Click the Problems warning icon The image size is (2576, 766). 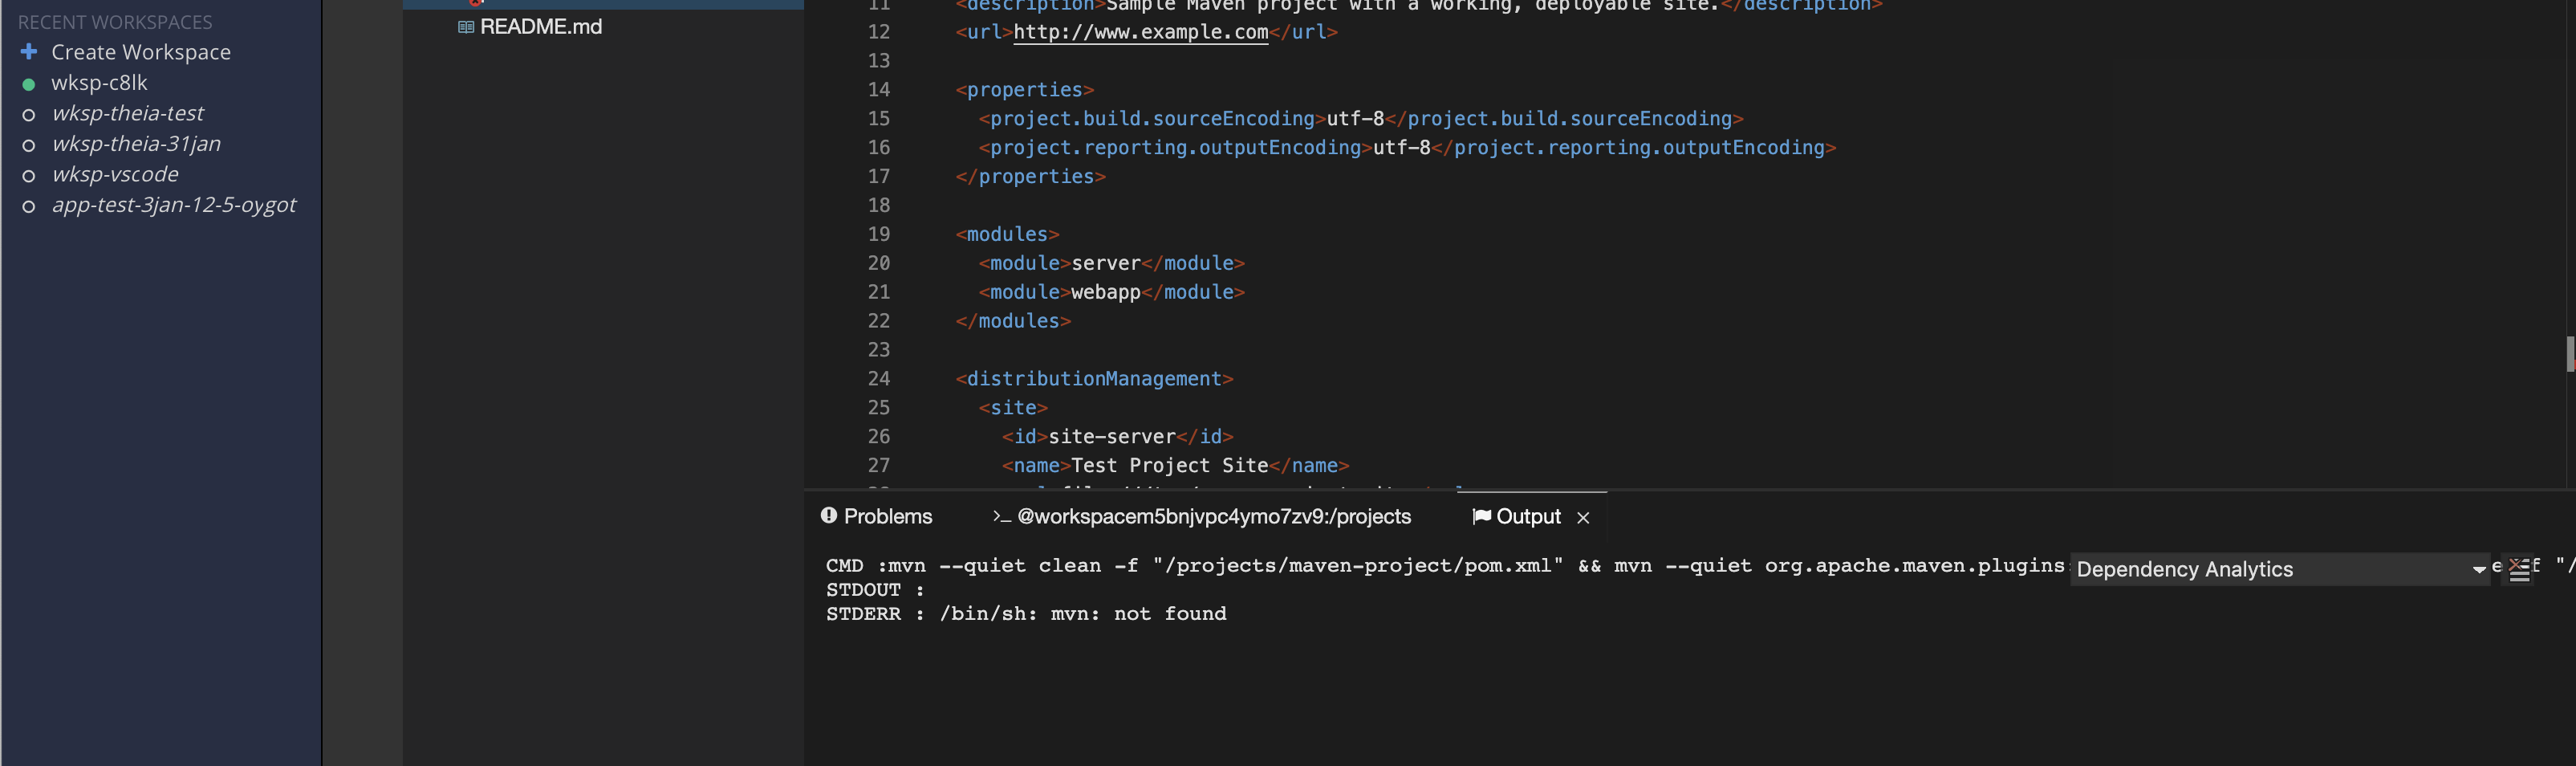(829, 515)
